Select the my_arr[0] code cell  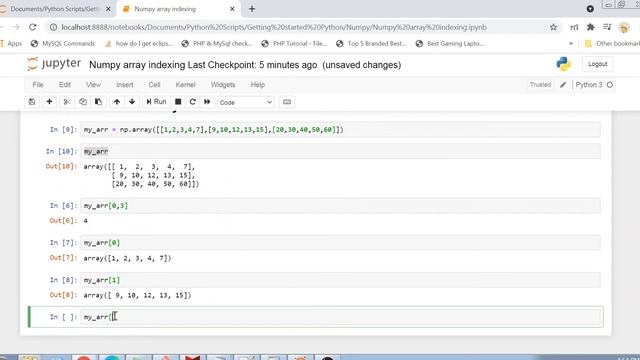(340, 242)
